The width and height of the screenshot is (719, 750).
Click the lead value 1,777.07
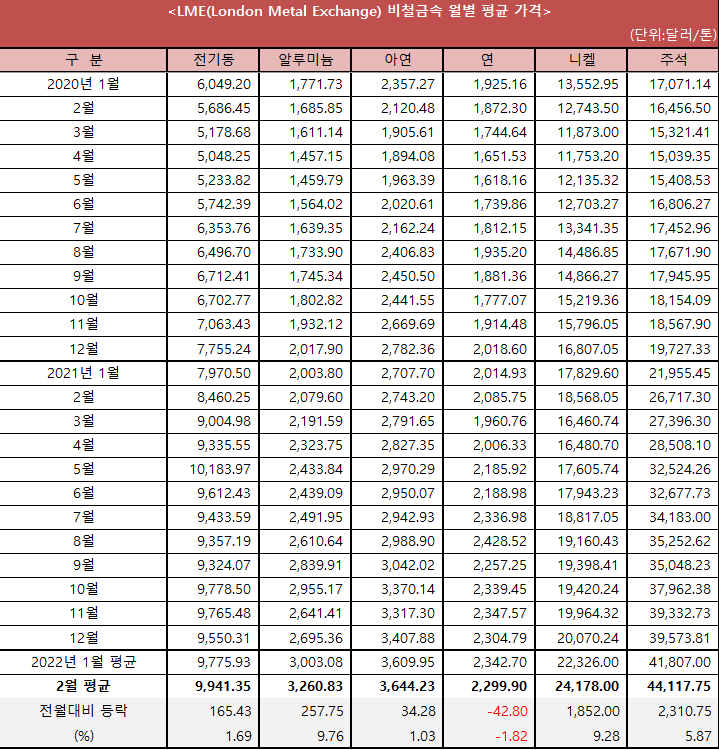[500, 300]
